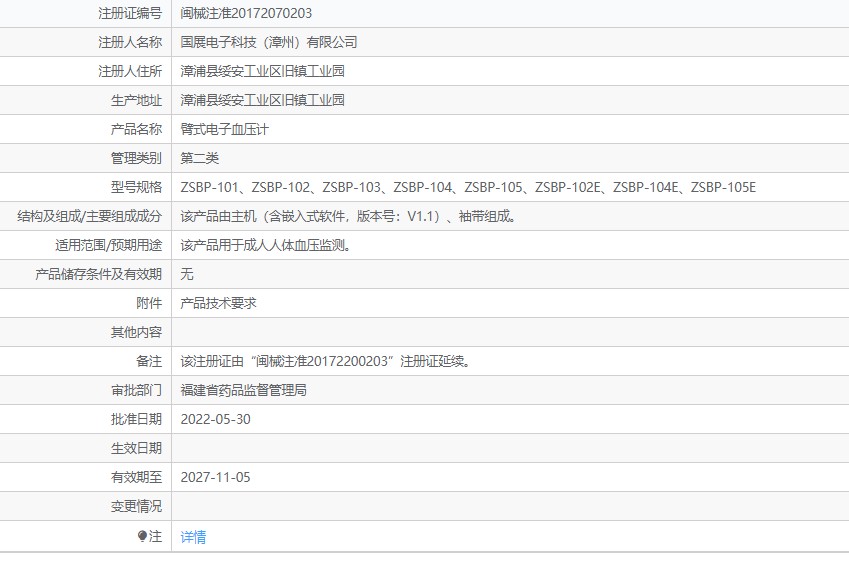Click the 变更情况 field label
Image resolution: width=849 pixels, height=563 pixels.
tap(136, 506)
